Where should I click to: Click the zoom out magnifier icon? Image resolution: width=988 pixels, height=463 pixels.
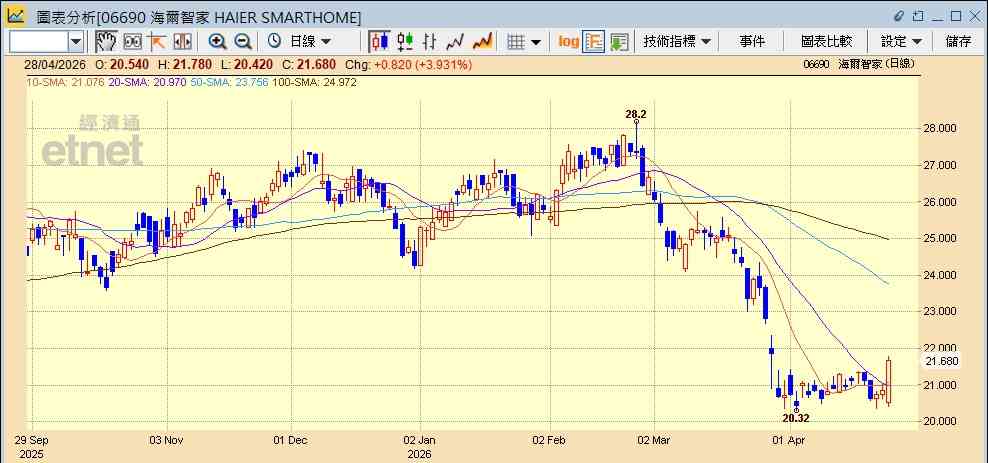point(243,42)
